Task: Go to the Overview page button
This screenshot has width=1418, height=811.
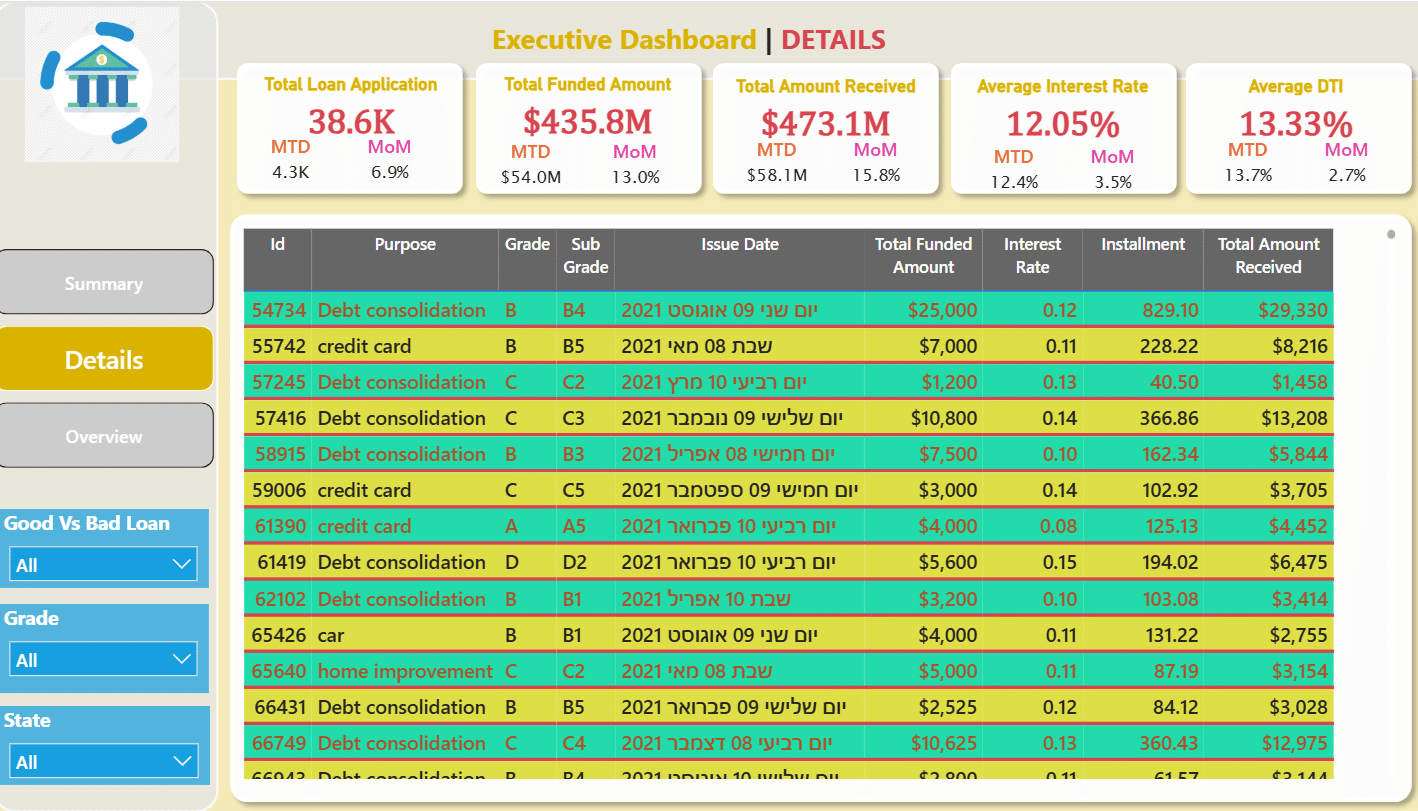Action: click(104, 436)
